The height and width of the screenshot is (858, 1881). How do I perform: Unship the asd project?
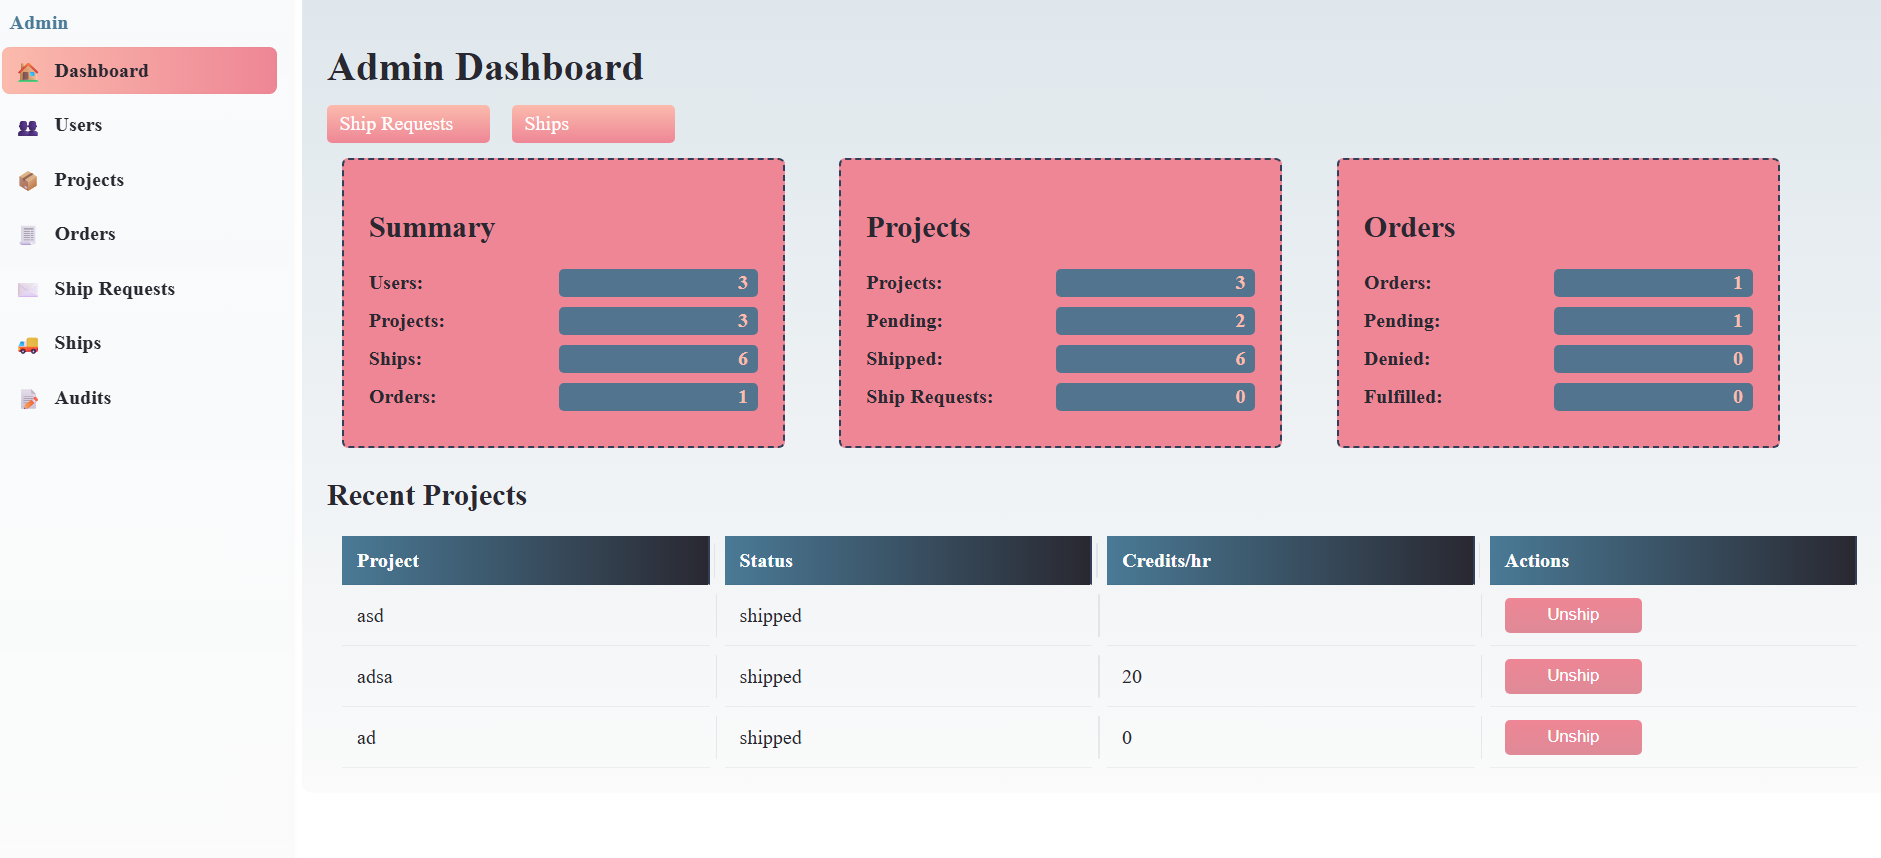pos(1572,615)
